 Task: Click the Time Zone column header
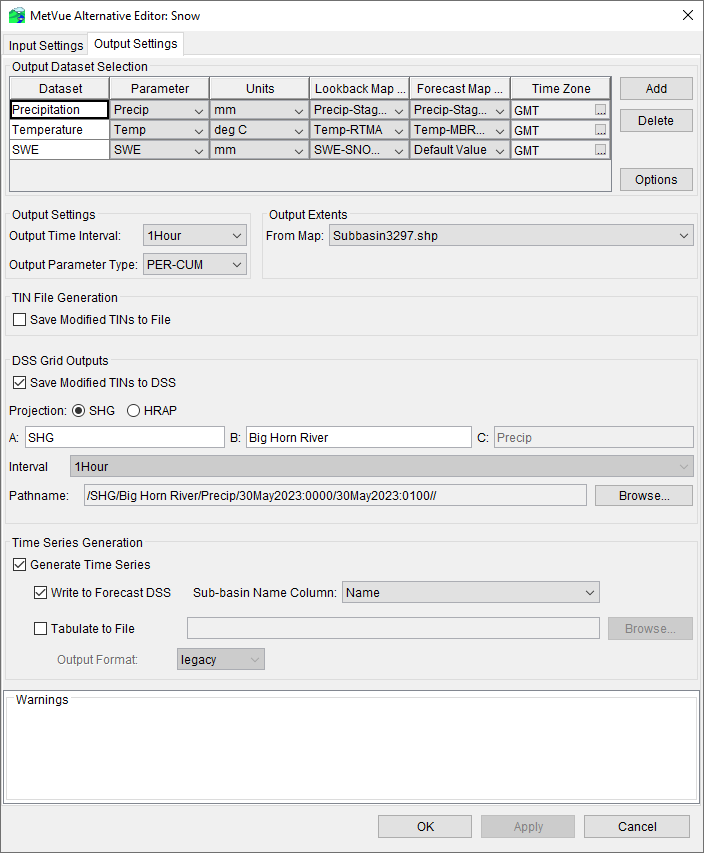click(x=560, y=89)
